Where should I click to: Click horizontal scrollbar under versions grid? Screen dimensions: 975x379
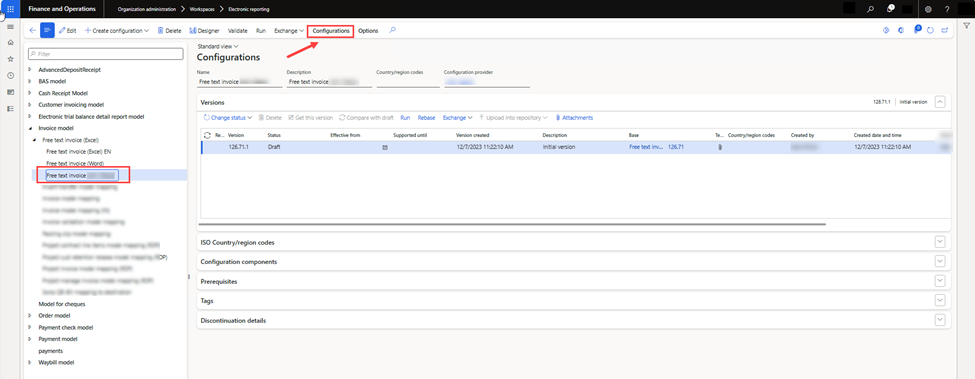(512, 224)
